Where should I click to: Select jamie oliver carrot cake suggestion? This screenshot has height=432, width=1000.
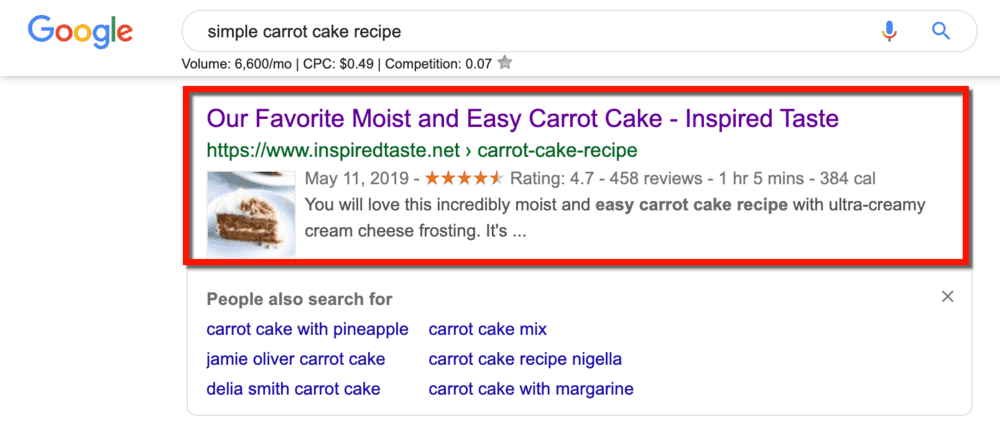[x=295, y=359]
